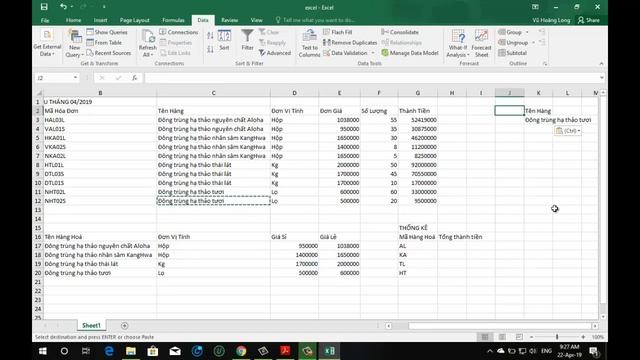Switch to Insert tab
Image resolution: width=640 pixels, height=360 pixels.
[100, 20]
